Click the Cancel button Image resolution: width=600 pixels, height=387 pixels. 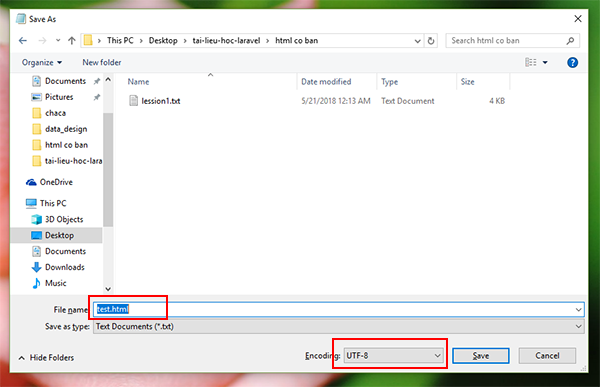click(x=547, y=356)
